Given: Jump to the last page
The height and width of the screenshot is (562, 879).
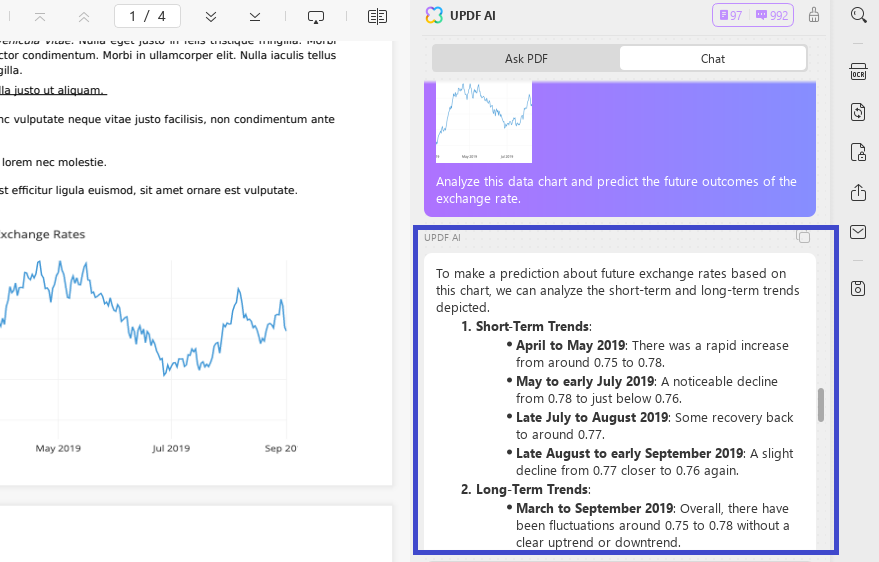Looking at the screenshot, I should [255, 17].
